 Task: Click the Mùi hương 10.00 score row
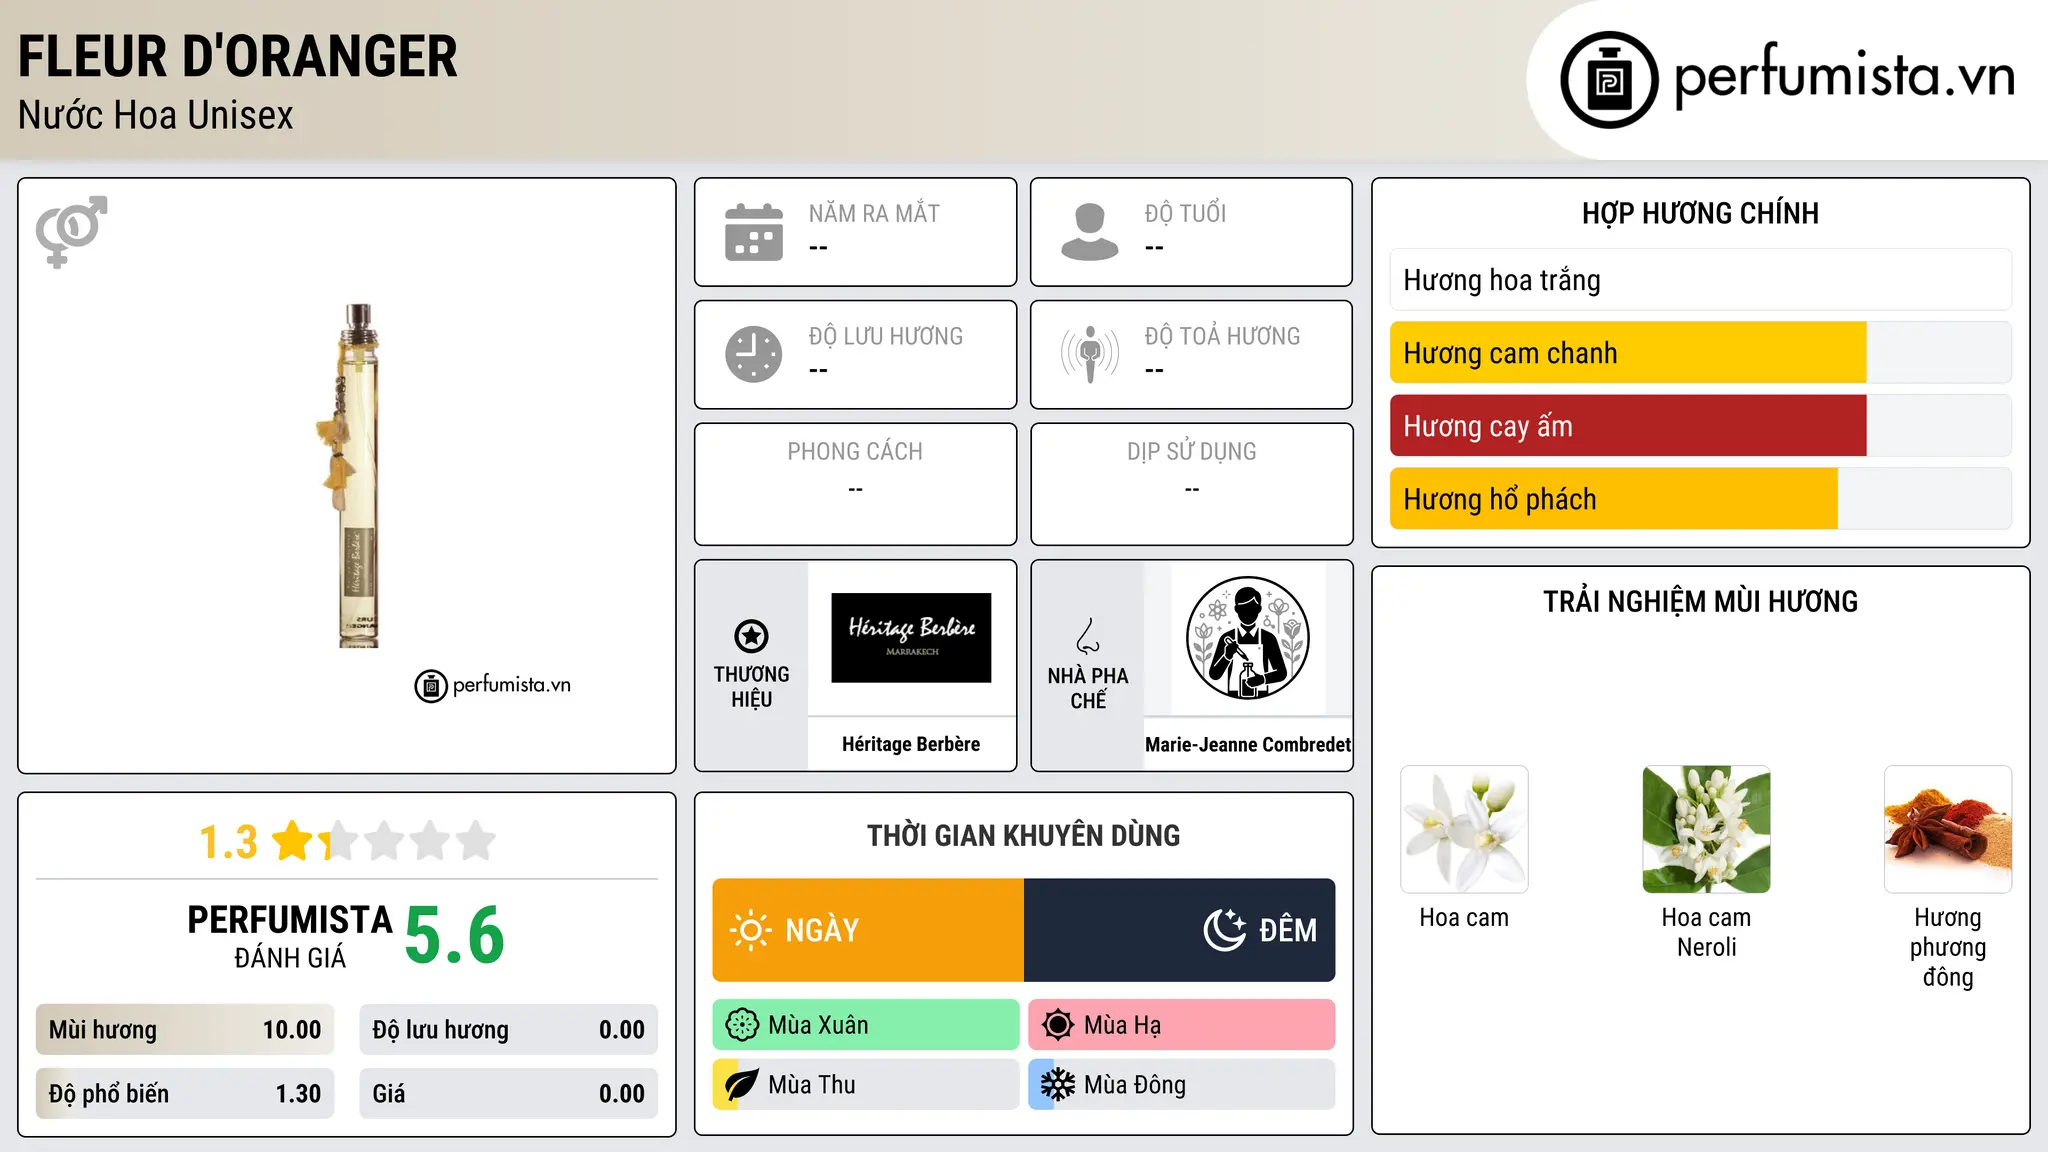coord(185,1030)
